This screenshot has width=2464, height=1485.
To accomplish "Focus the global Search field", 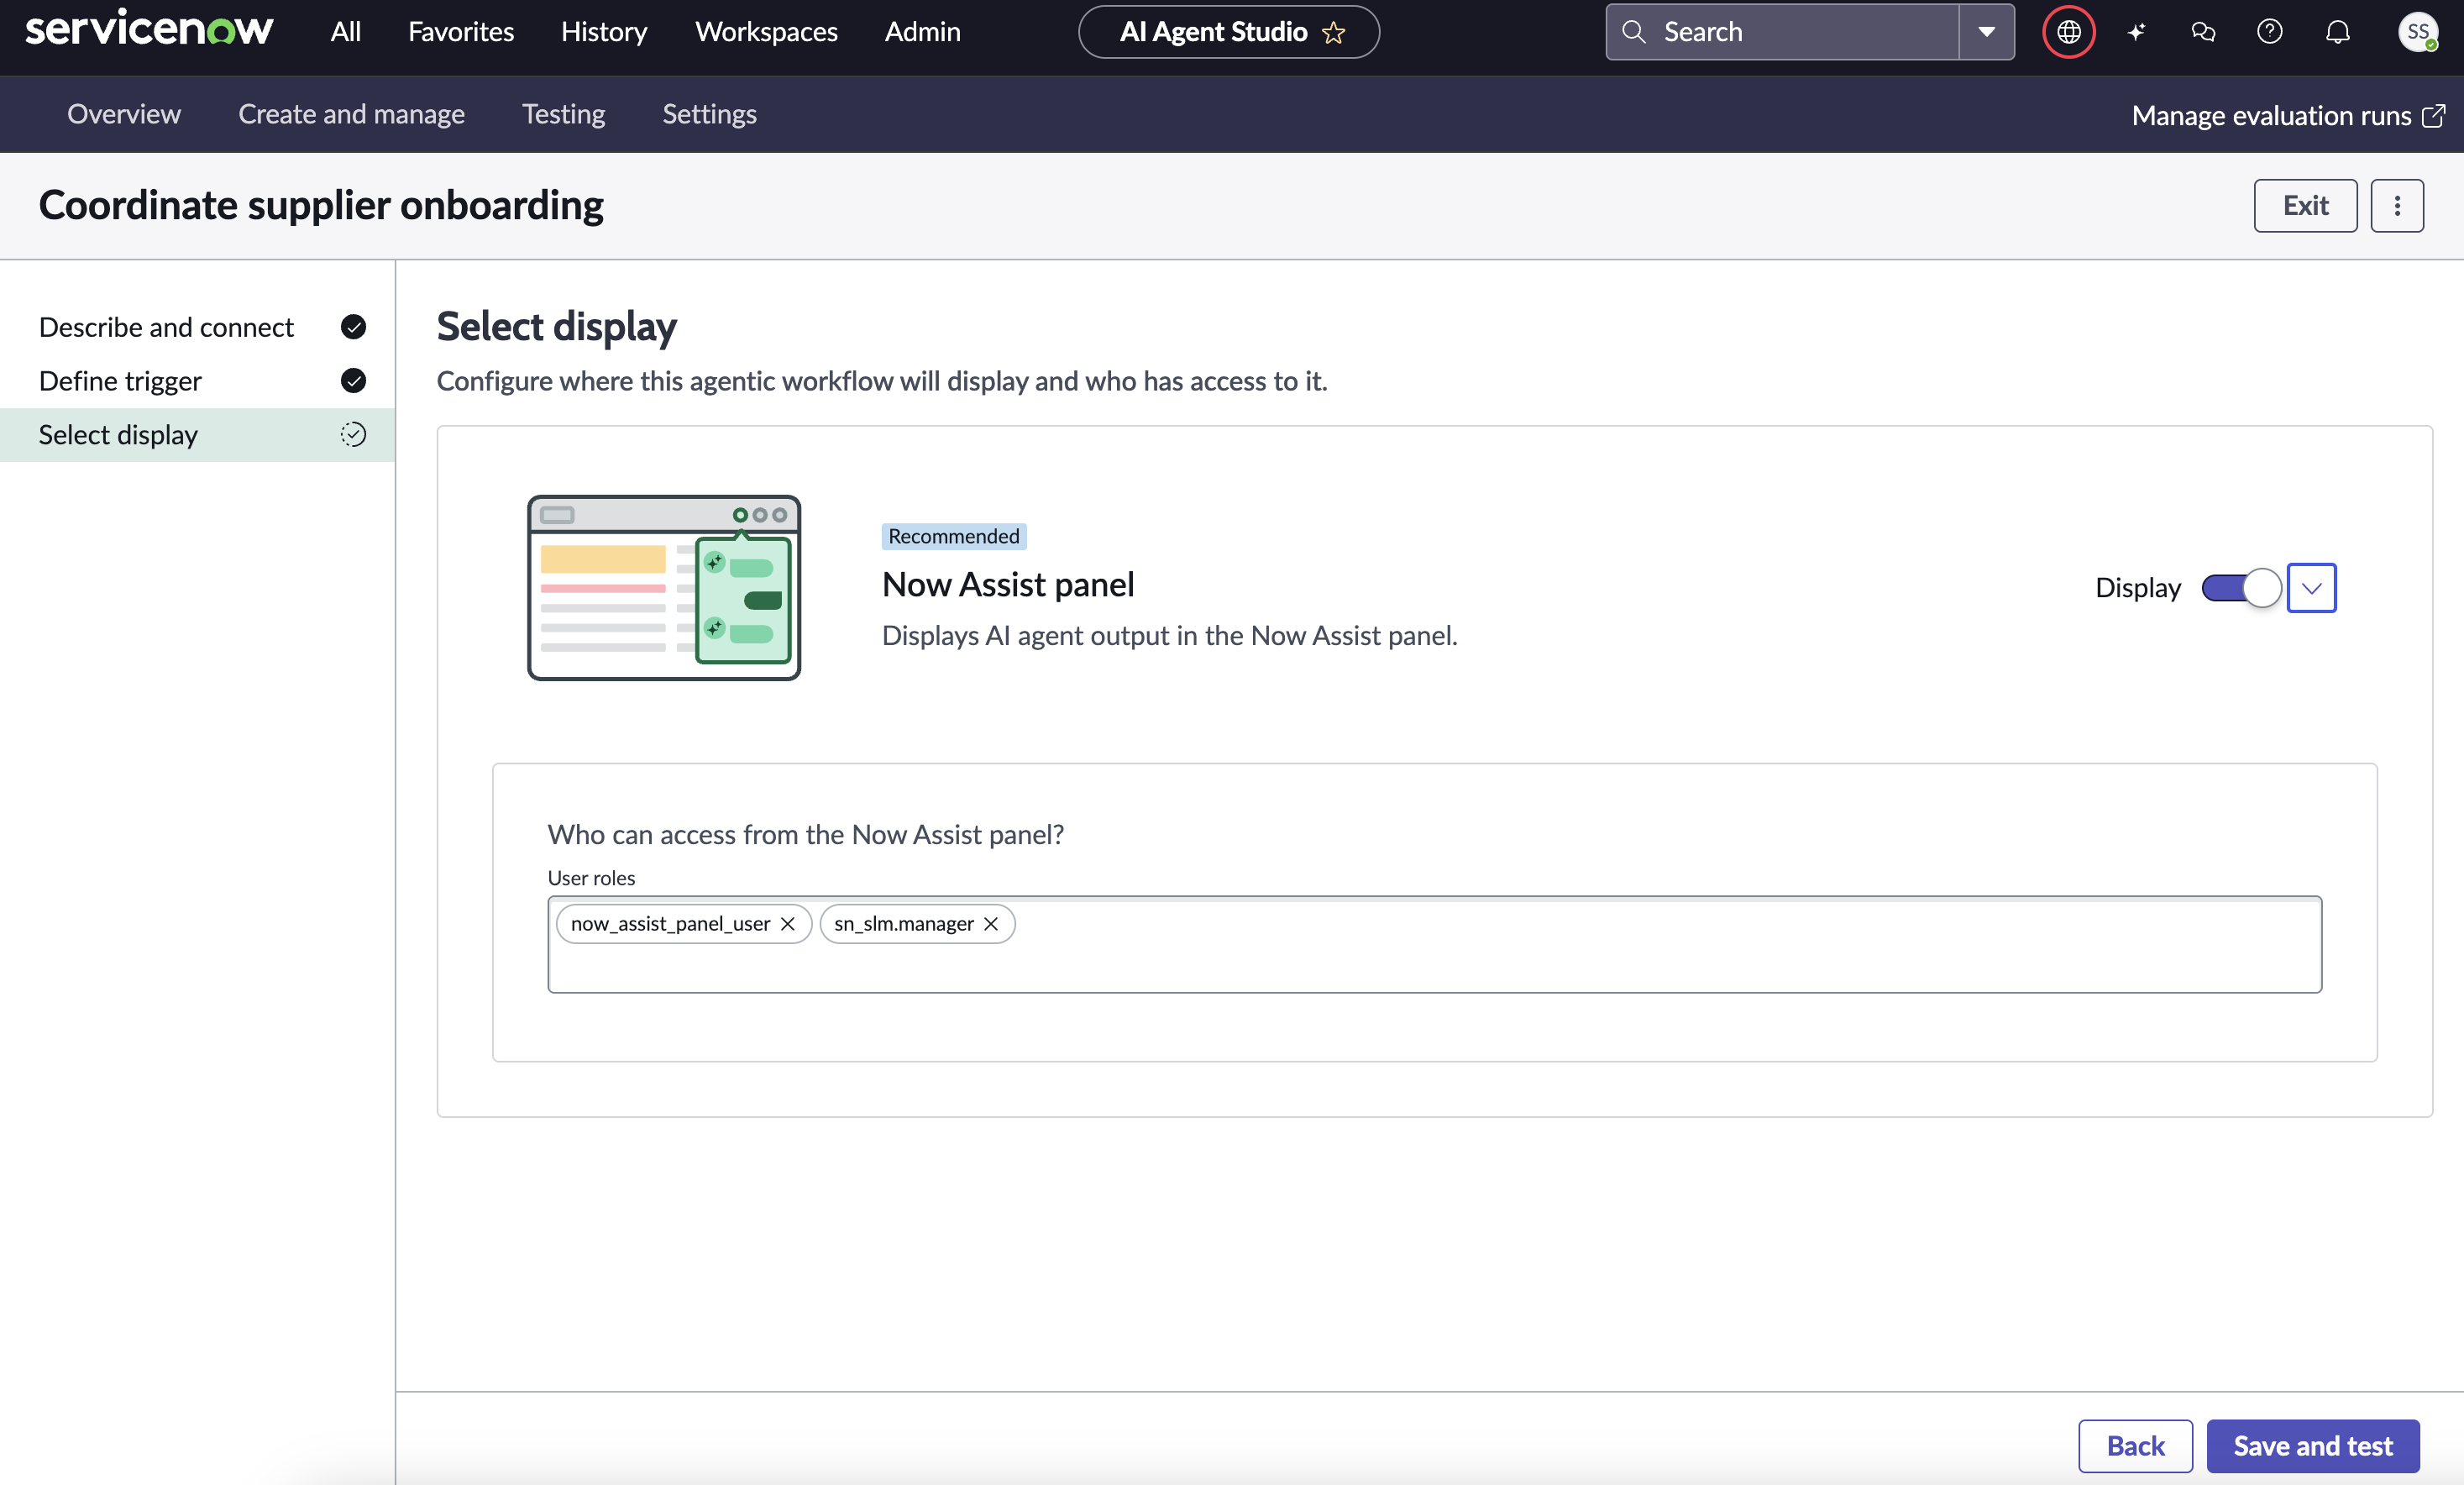I will 1782,32.
